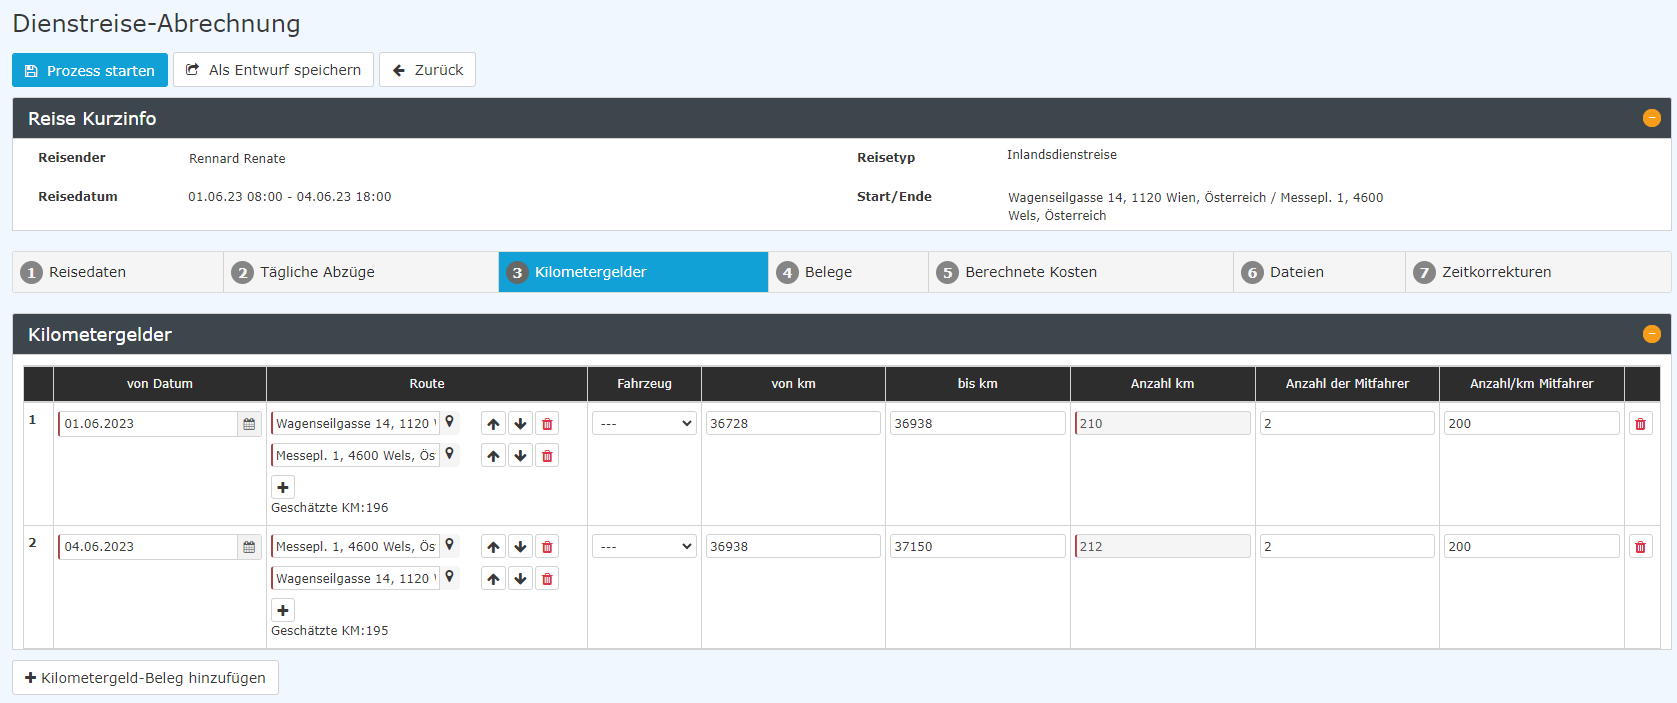Delete row 1 Wagenseilgasse route stop
The height and width of the screenshot is (703, 1677).
tap(547, 424)
